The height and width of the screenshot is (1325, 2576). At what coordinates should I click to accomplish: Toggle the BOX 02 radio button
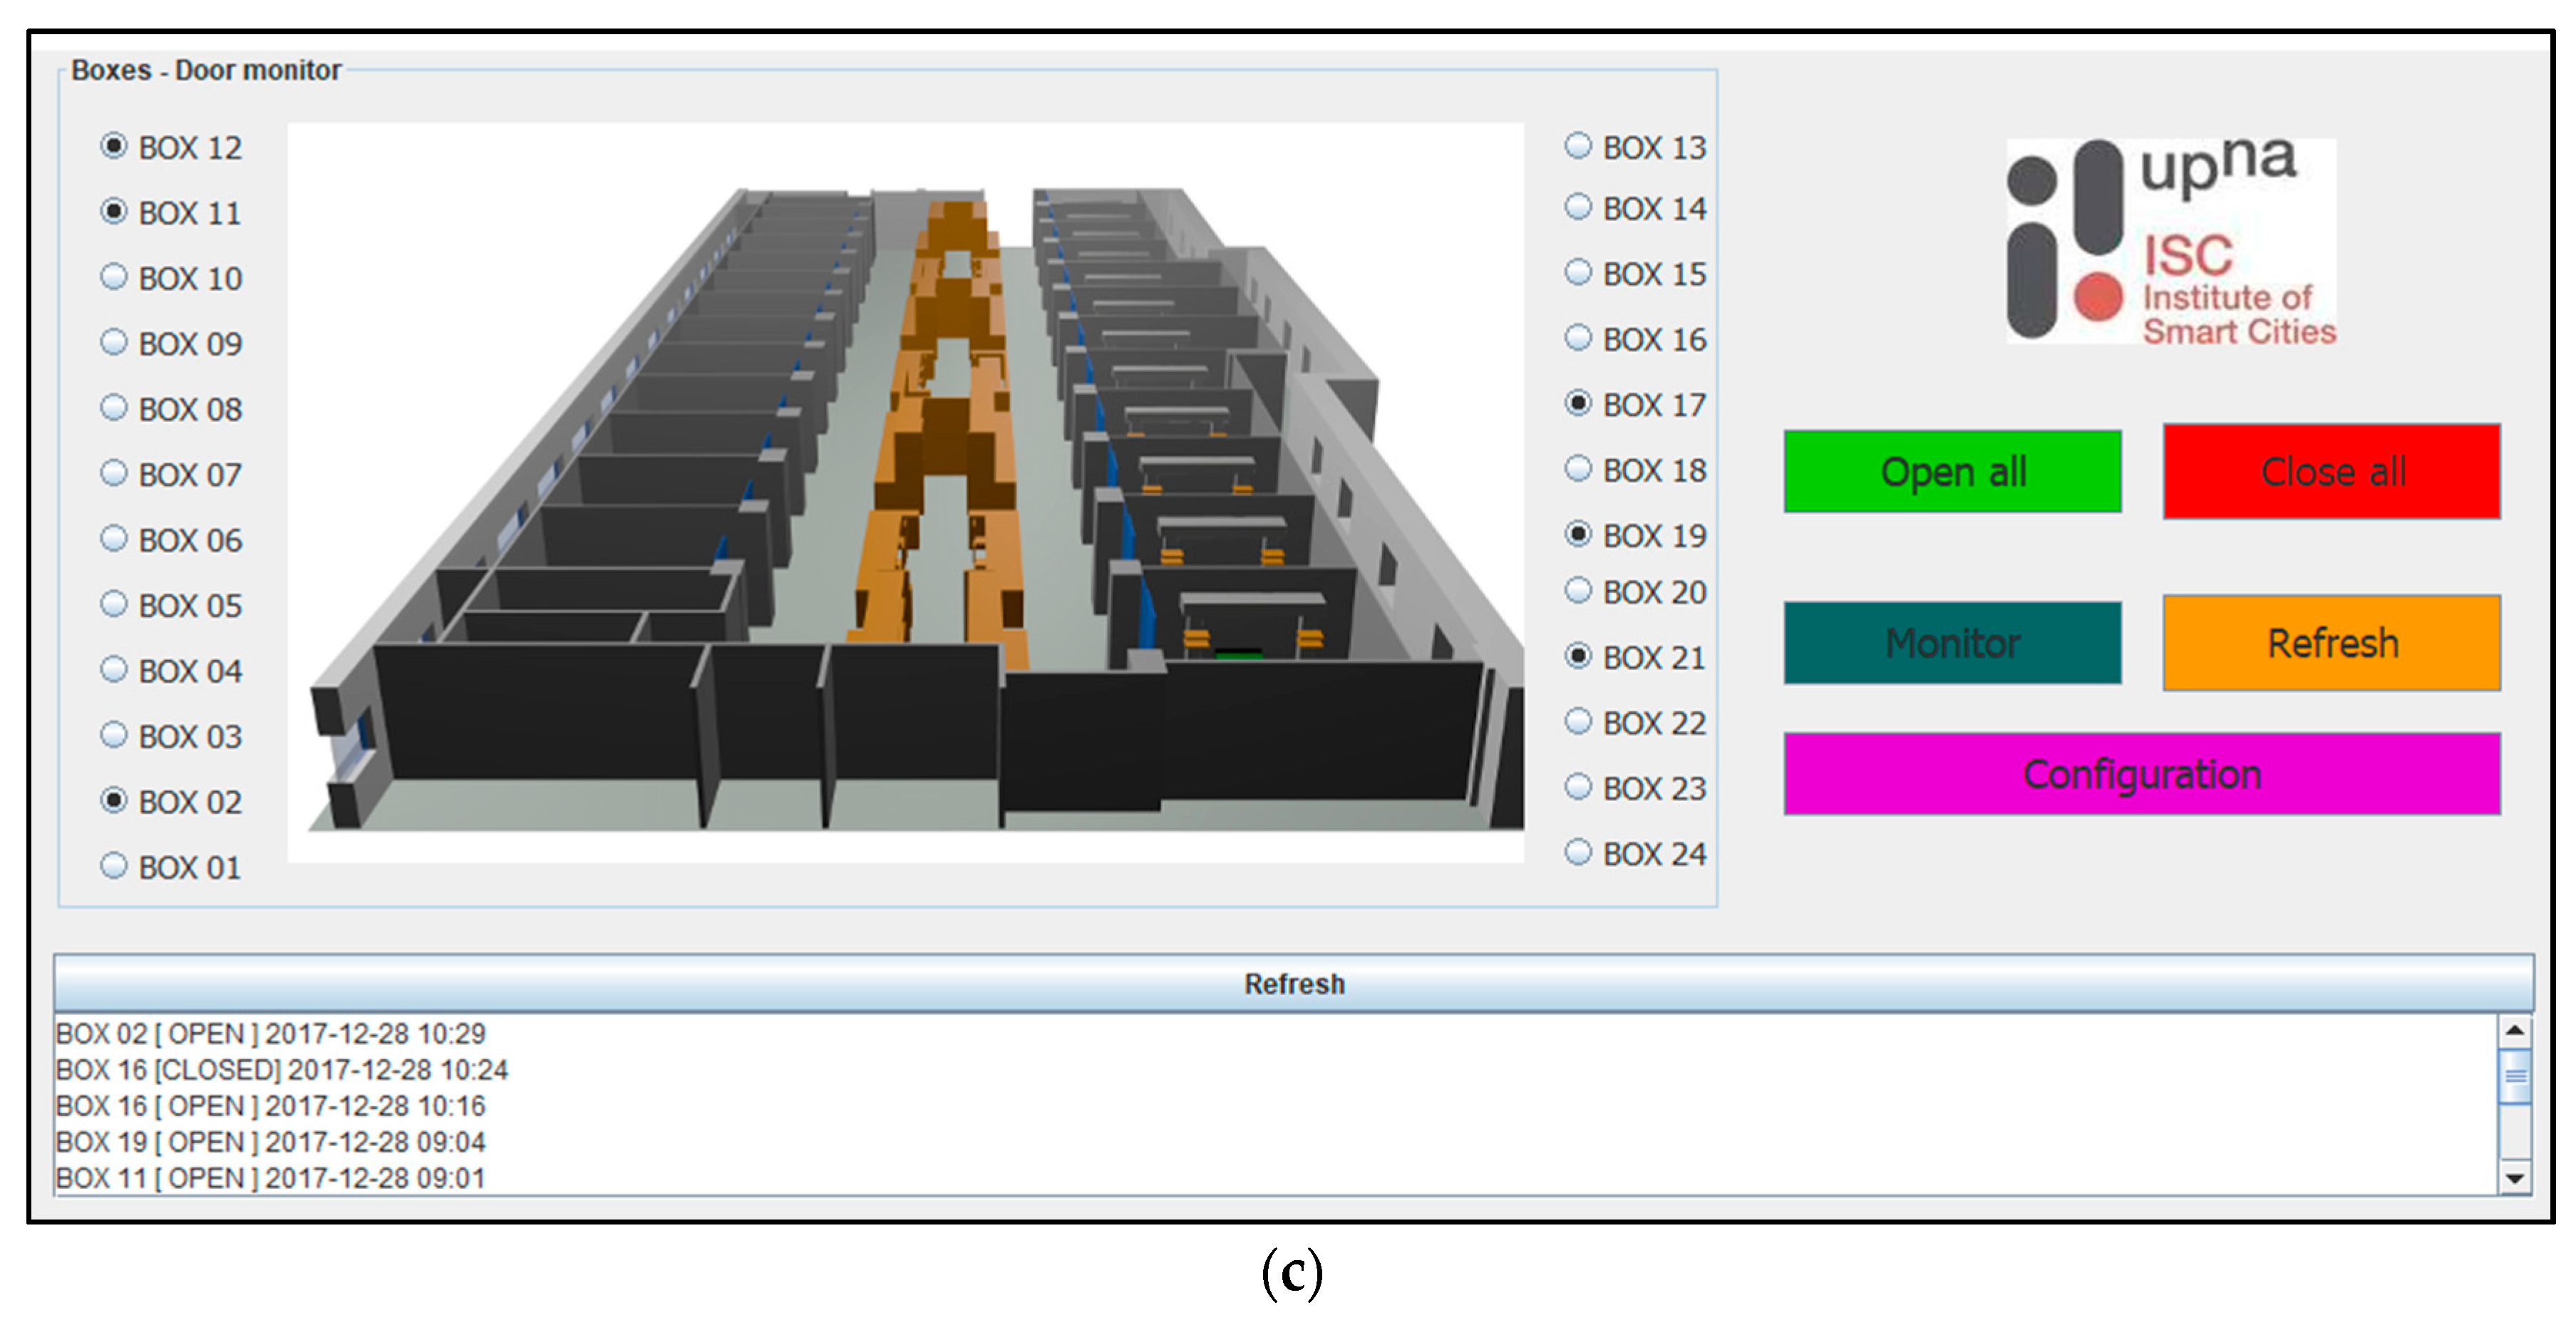click(x=114, y=800)
